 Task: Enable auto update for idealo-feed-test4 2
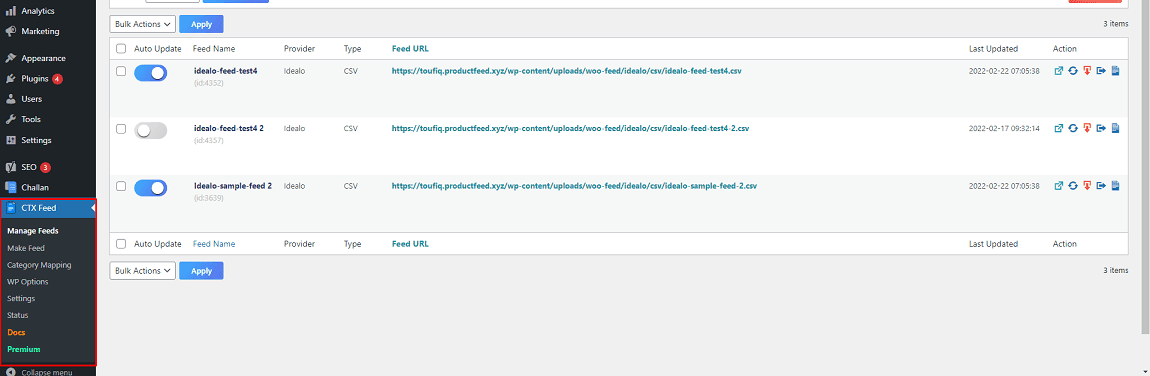click(x=150, y=130)
